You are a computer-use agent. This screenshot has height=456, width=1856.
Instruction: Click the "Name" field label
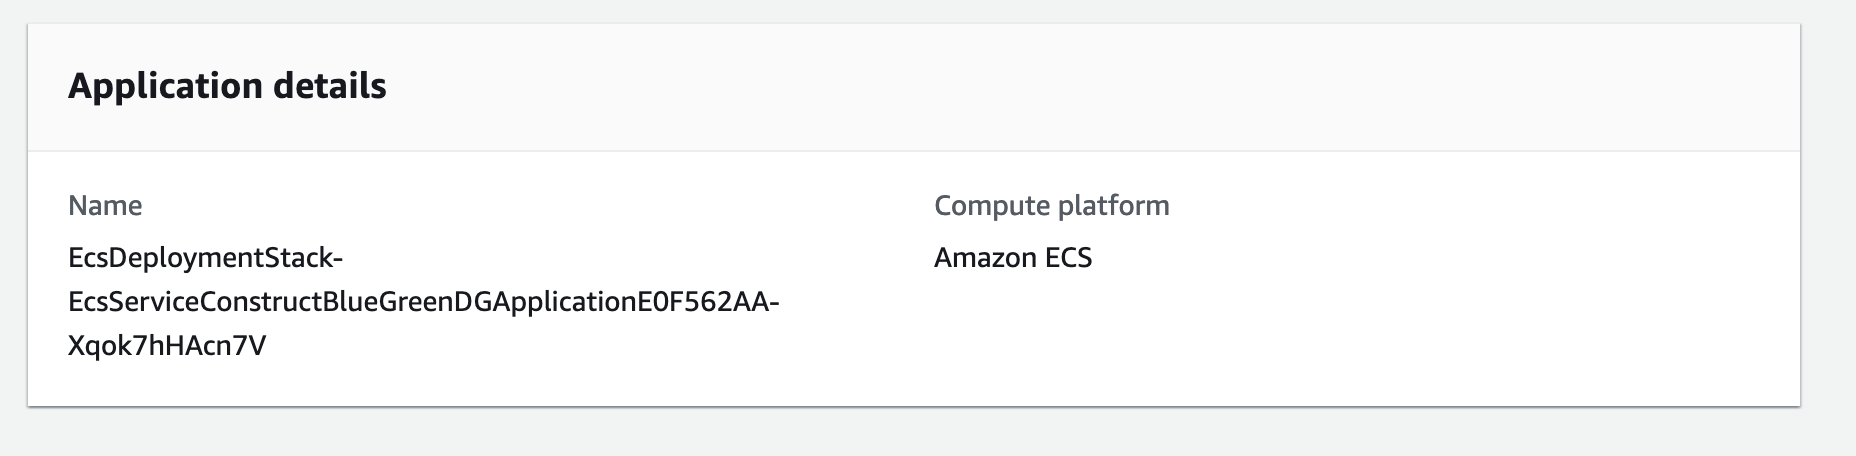(105, 206)
